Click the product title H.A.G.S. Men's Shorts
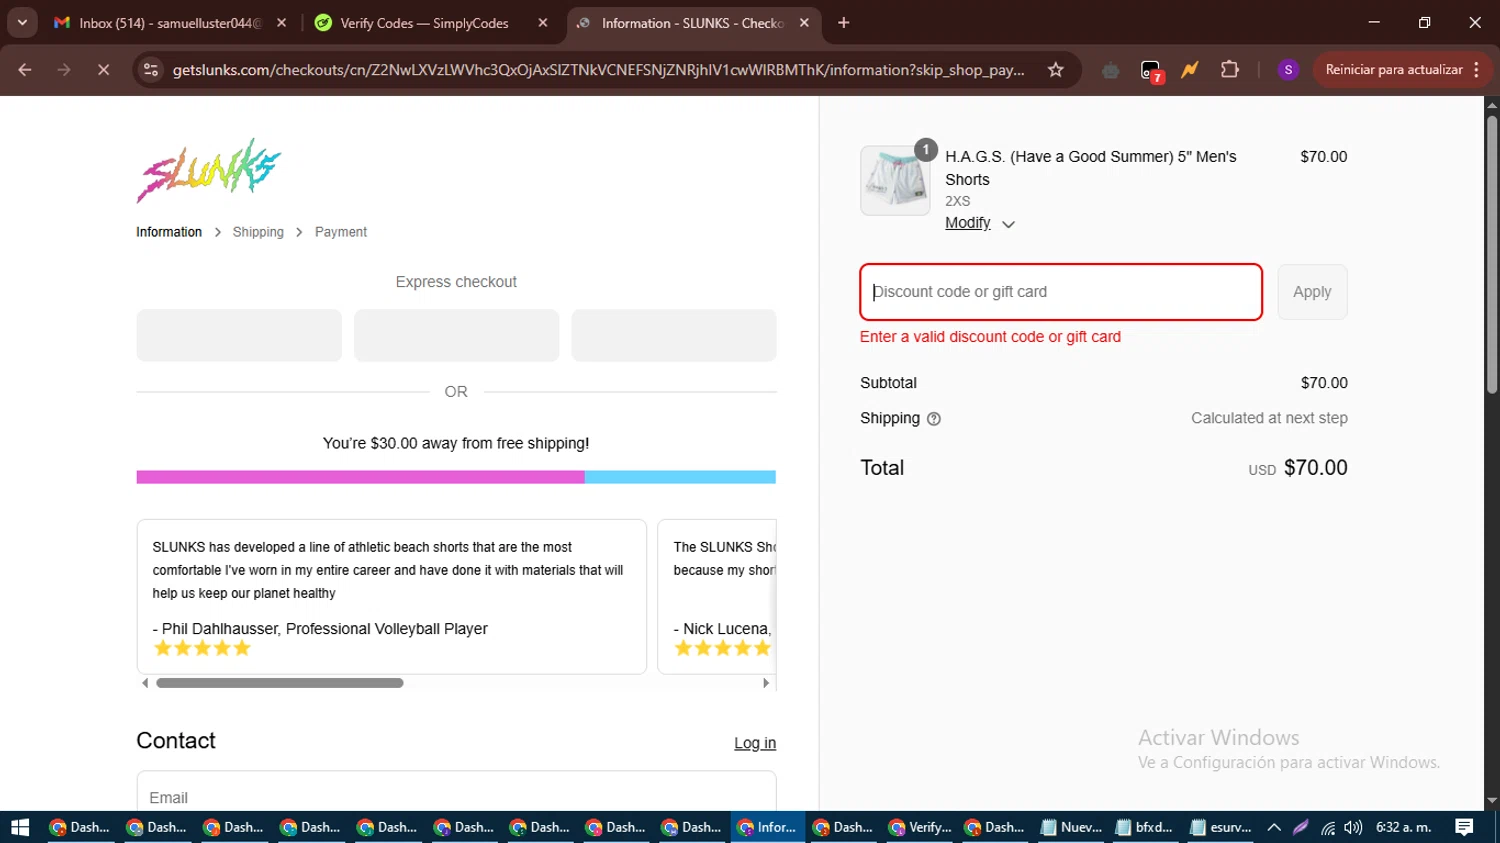The image size is (1500, 843). pos(1090,168)
